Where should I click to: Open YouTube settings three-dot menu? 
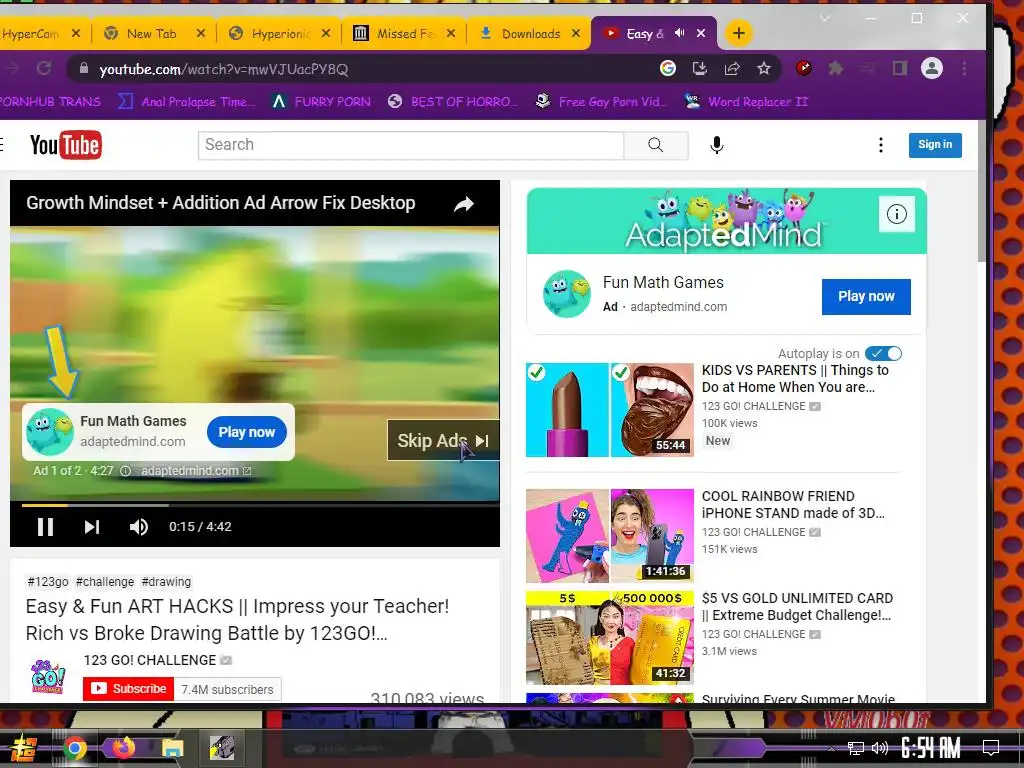(881, 145)
